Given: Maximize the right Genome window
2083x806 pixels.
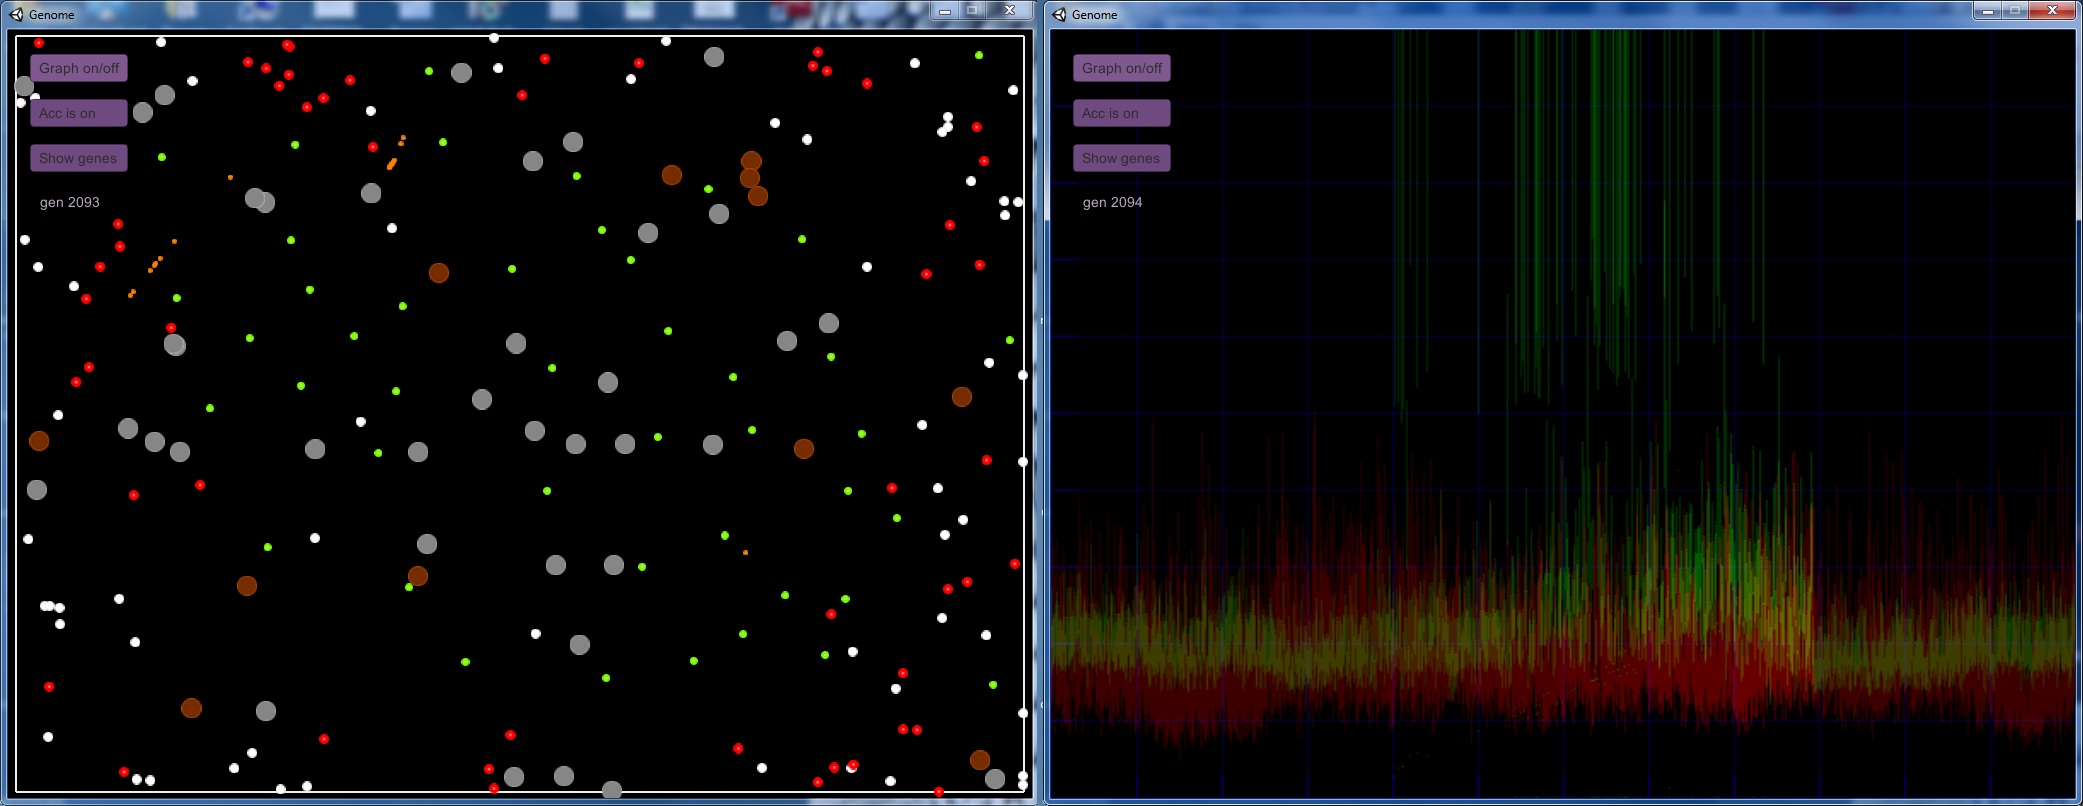Looking at the screenshot, I should pos(2015,11).
